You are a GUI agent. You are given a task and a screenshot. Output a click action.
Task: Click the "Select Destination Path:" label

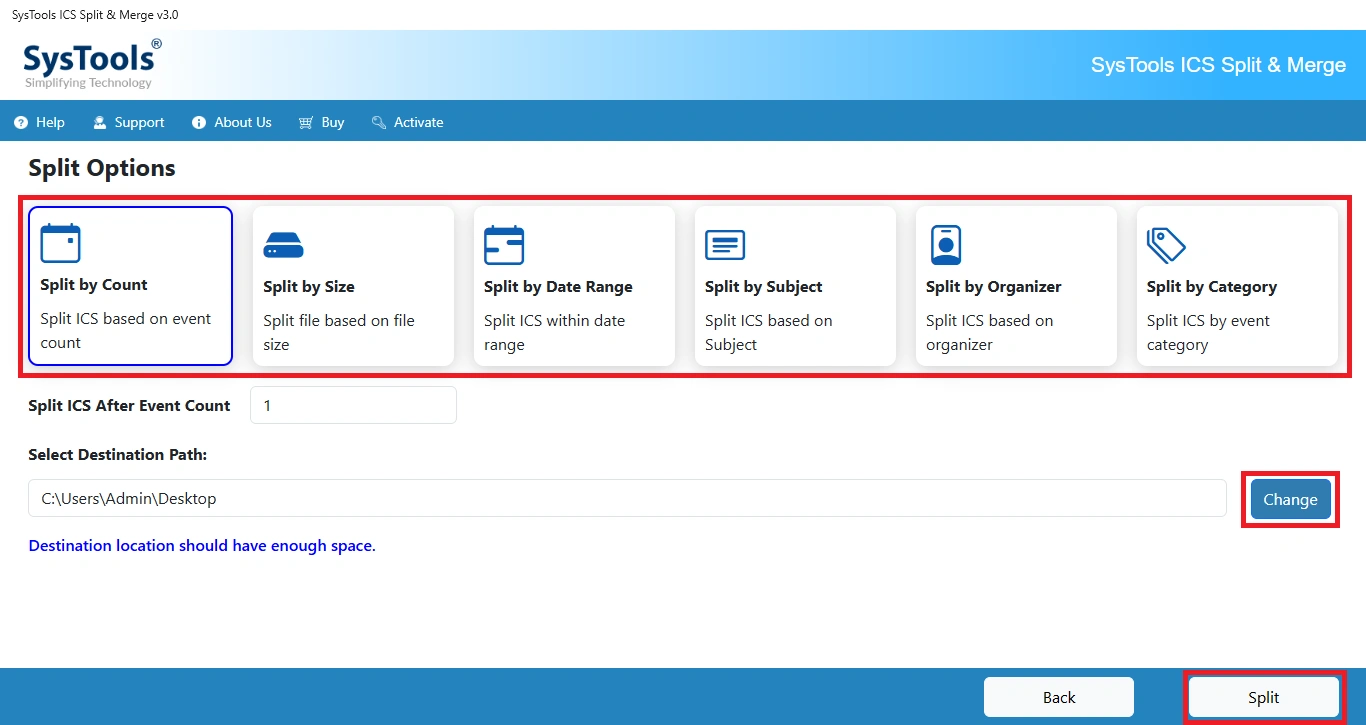point(118,455)
